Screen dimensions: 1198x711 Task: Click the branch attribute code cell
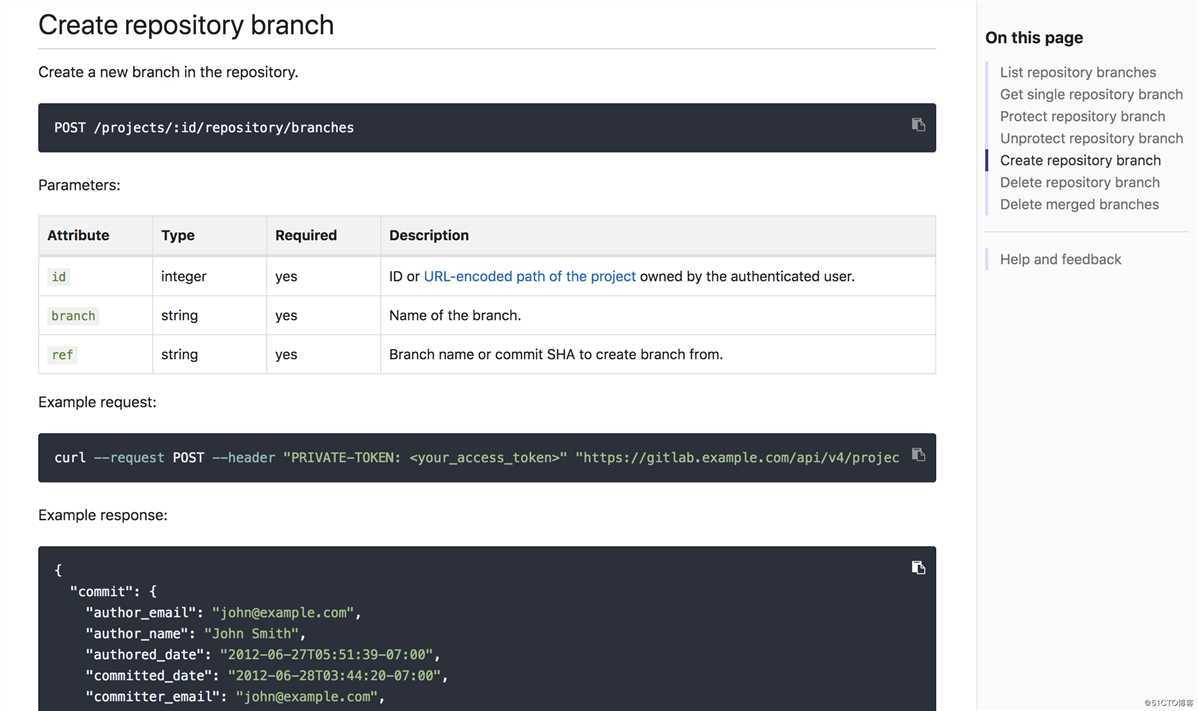pos(73,315)
